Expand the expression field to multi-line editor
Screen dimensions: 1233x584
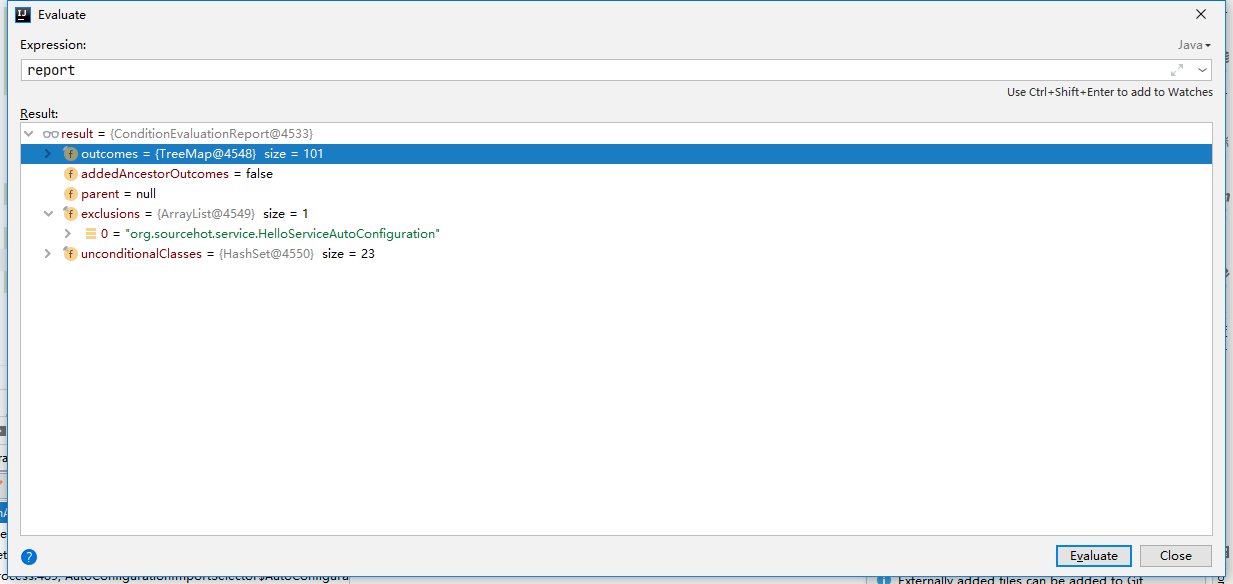pyautogui.click(x=1177, y=70)
